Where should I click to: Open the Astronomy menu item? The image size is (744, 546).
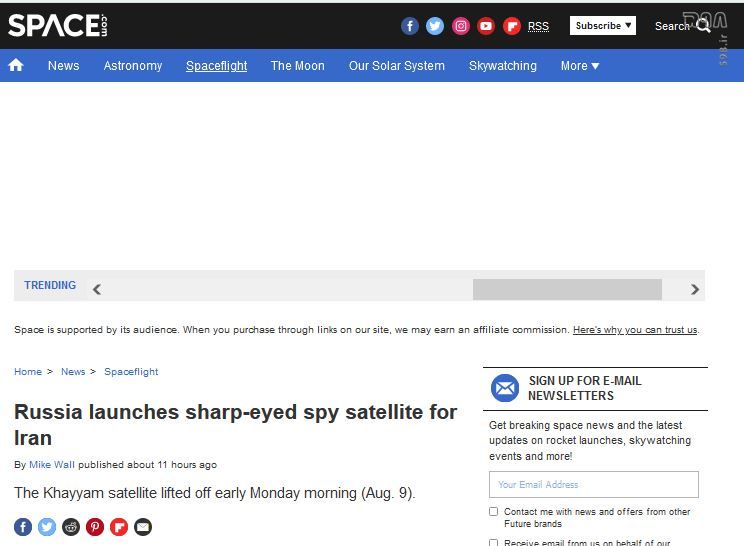(x=133, y=65)
